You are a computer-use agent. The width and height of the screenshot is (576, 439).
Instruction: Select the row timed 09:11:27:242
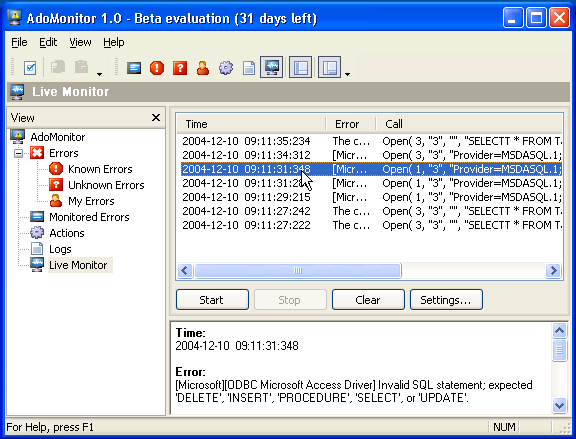click(371, 211)
